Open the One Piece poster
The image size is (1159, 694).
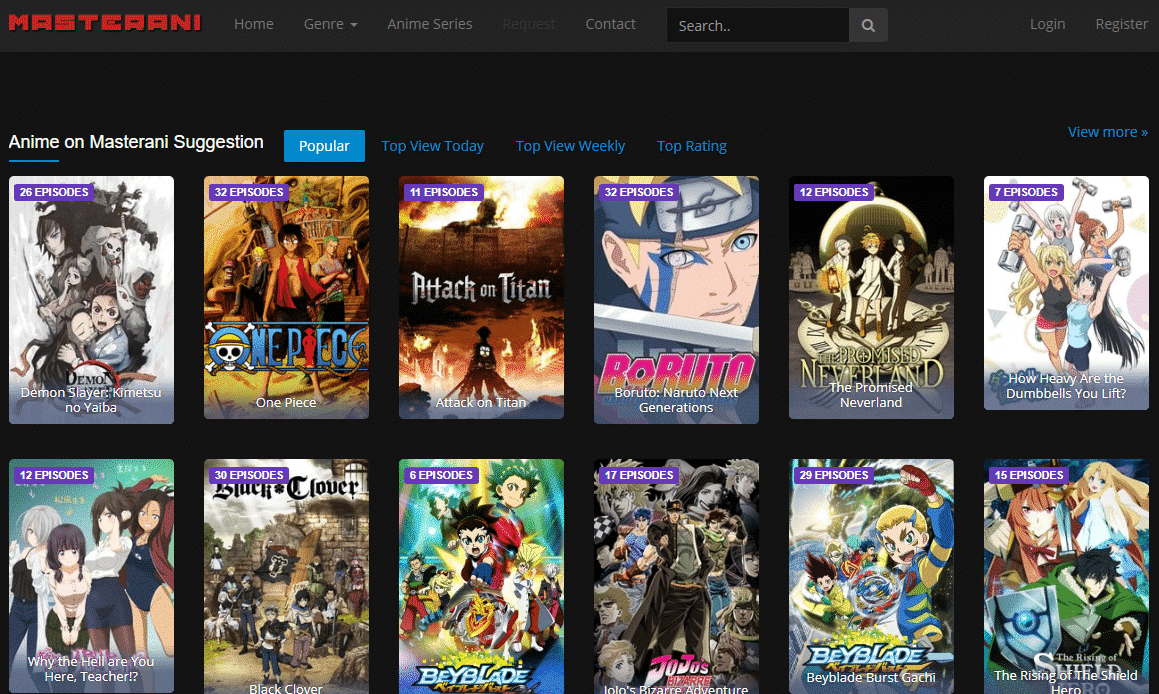tap(286, 297)
